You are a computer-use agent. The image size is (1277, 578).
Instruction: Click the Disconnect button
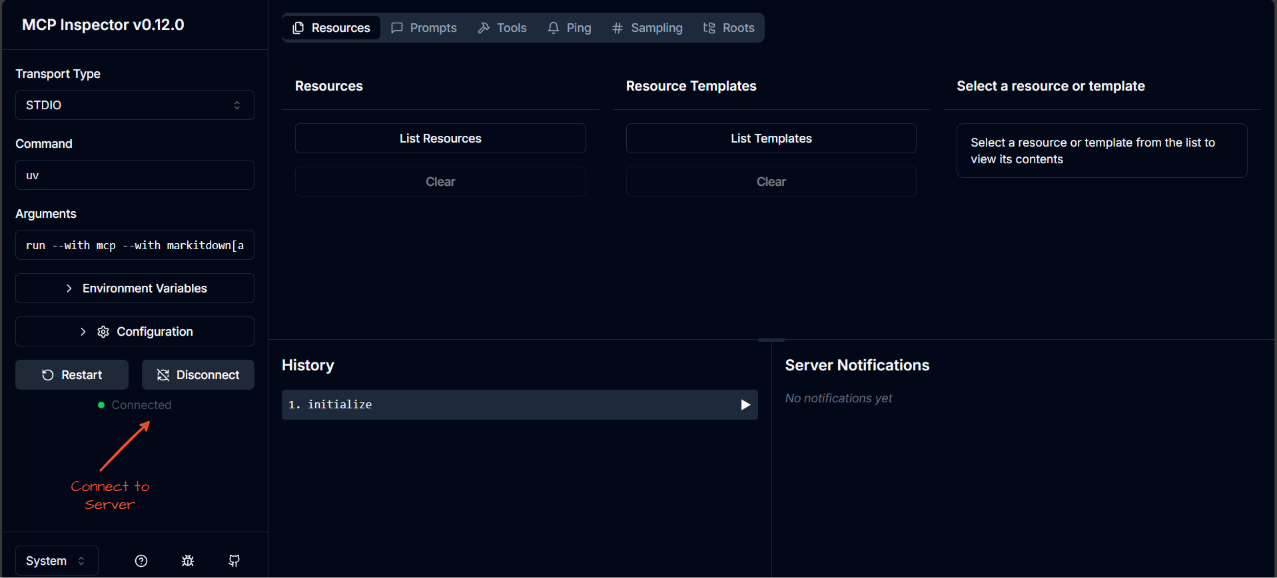pyautogui.click(x=198, y=374)
